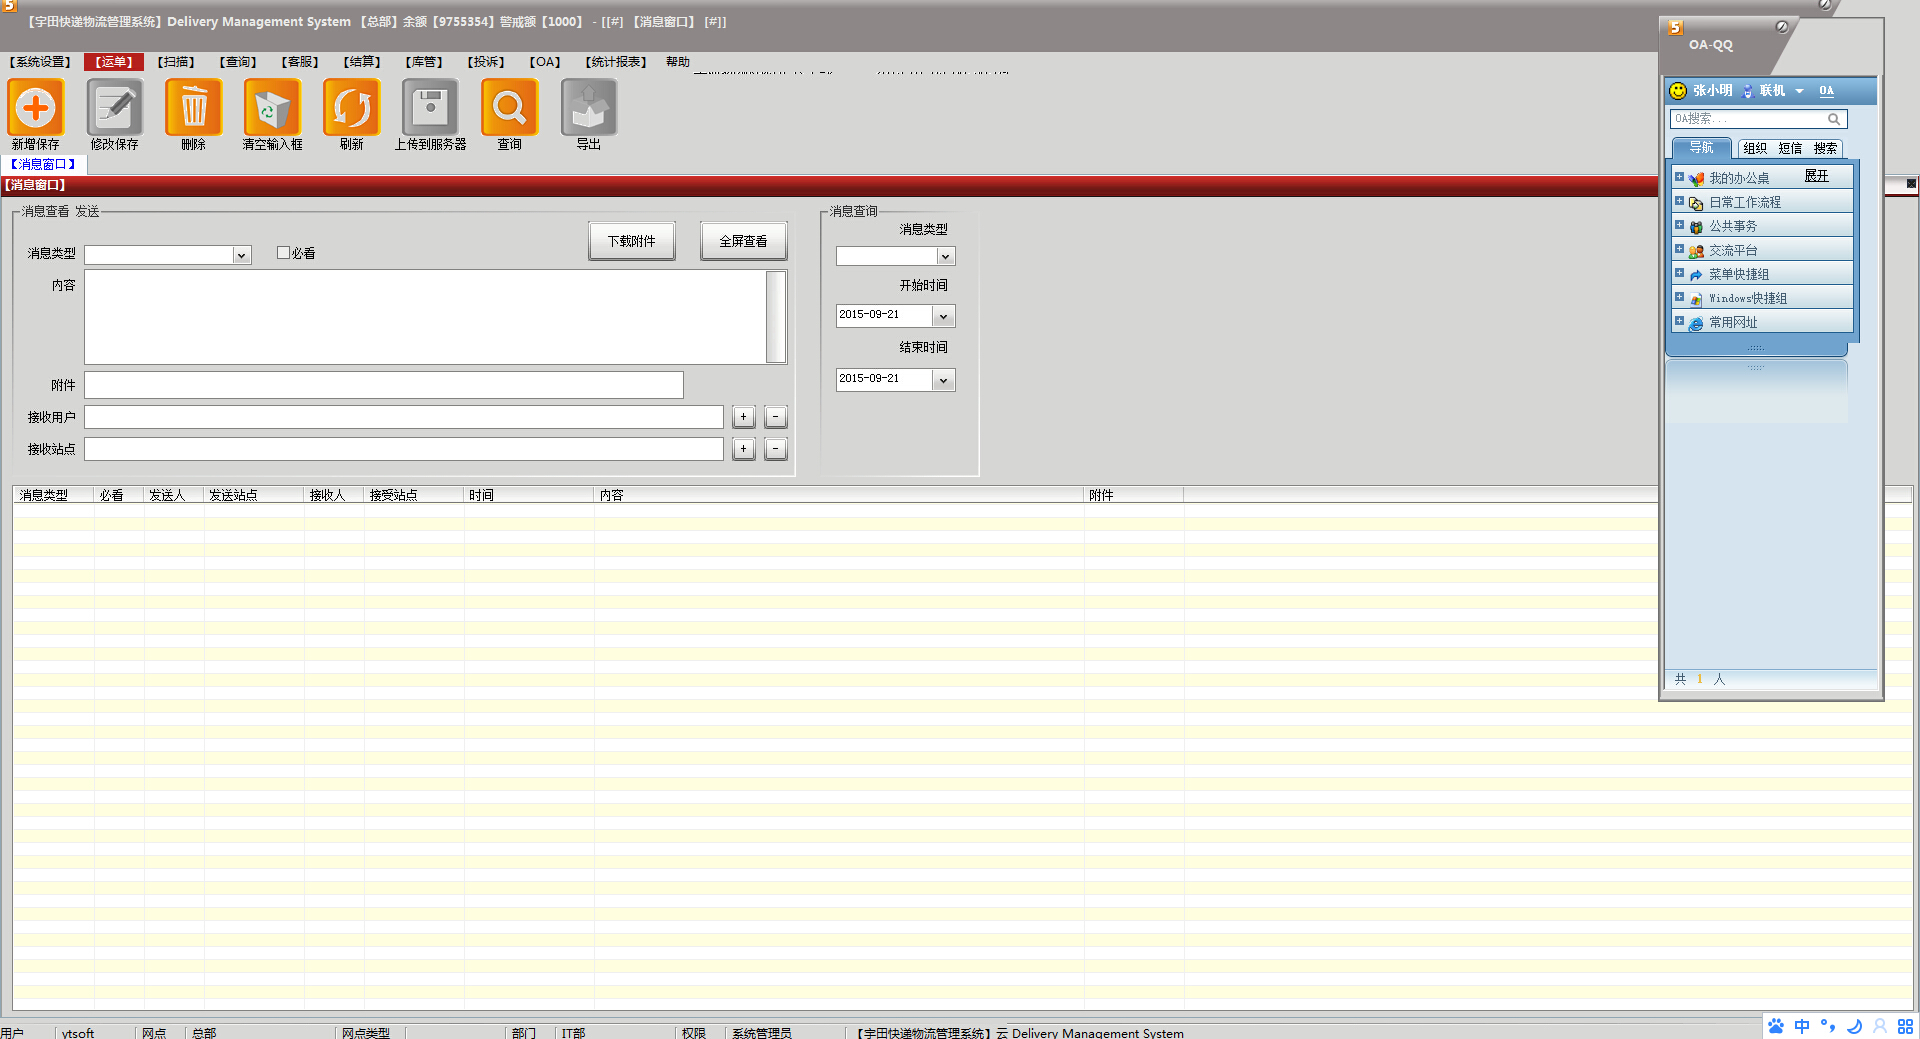The height and width of the screenshot is (1039, 1920).
Task: Click the 刷新 refresh icon
Action: (x=351, y=107)
